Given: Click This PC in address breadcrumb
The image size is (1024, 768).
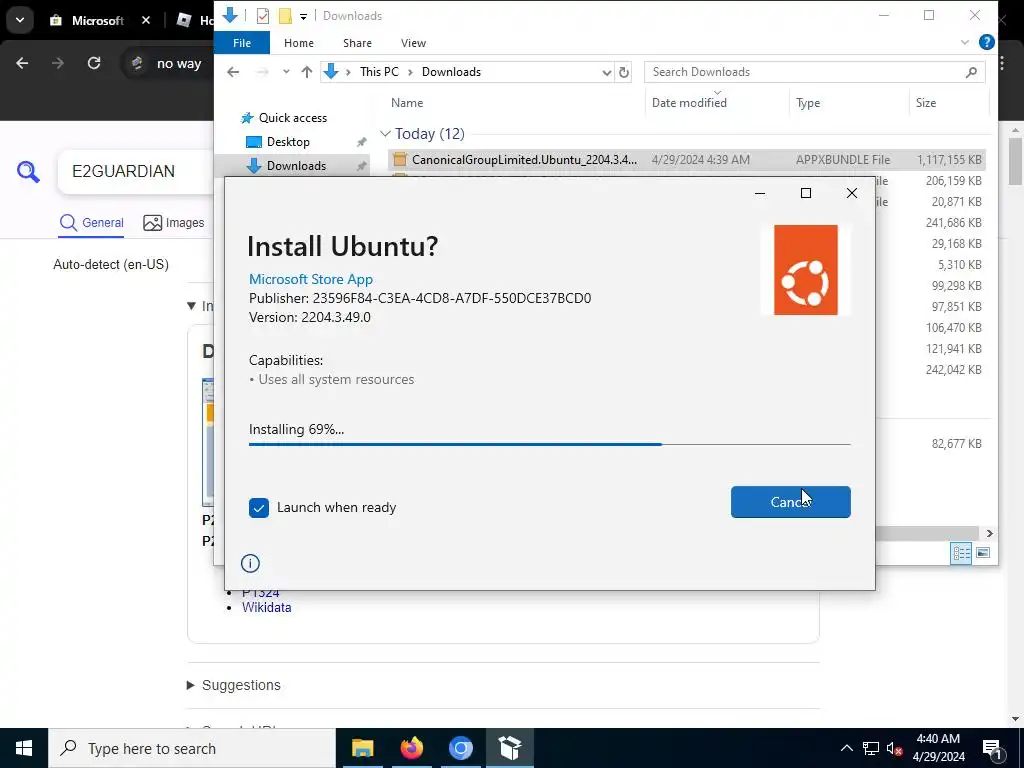Looking at the screenshot, I should (379, 72).
